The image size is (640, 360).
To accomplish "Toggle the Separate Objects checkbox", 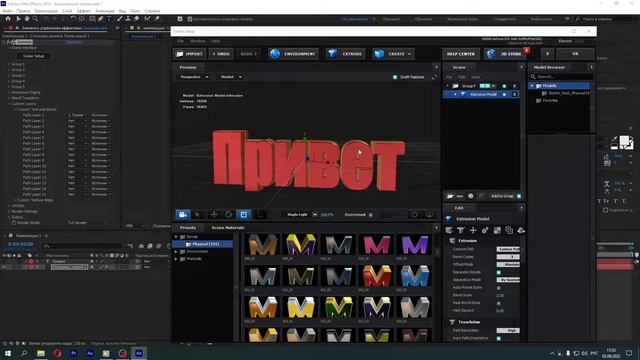I will tap(499, 272).
